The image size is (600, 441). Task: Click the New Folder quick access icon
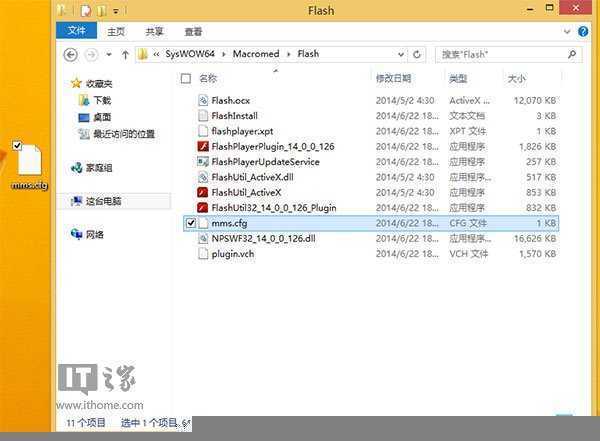pos(101,11)
